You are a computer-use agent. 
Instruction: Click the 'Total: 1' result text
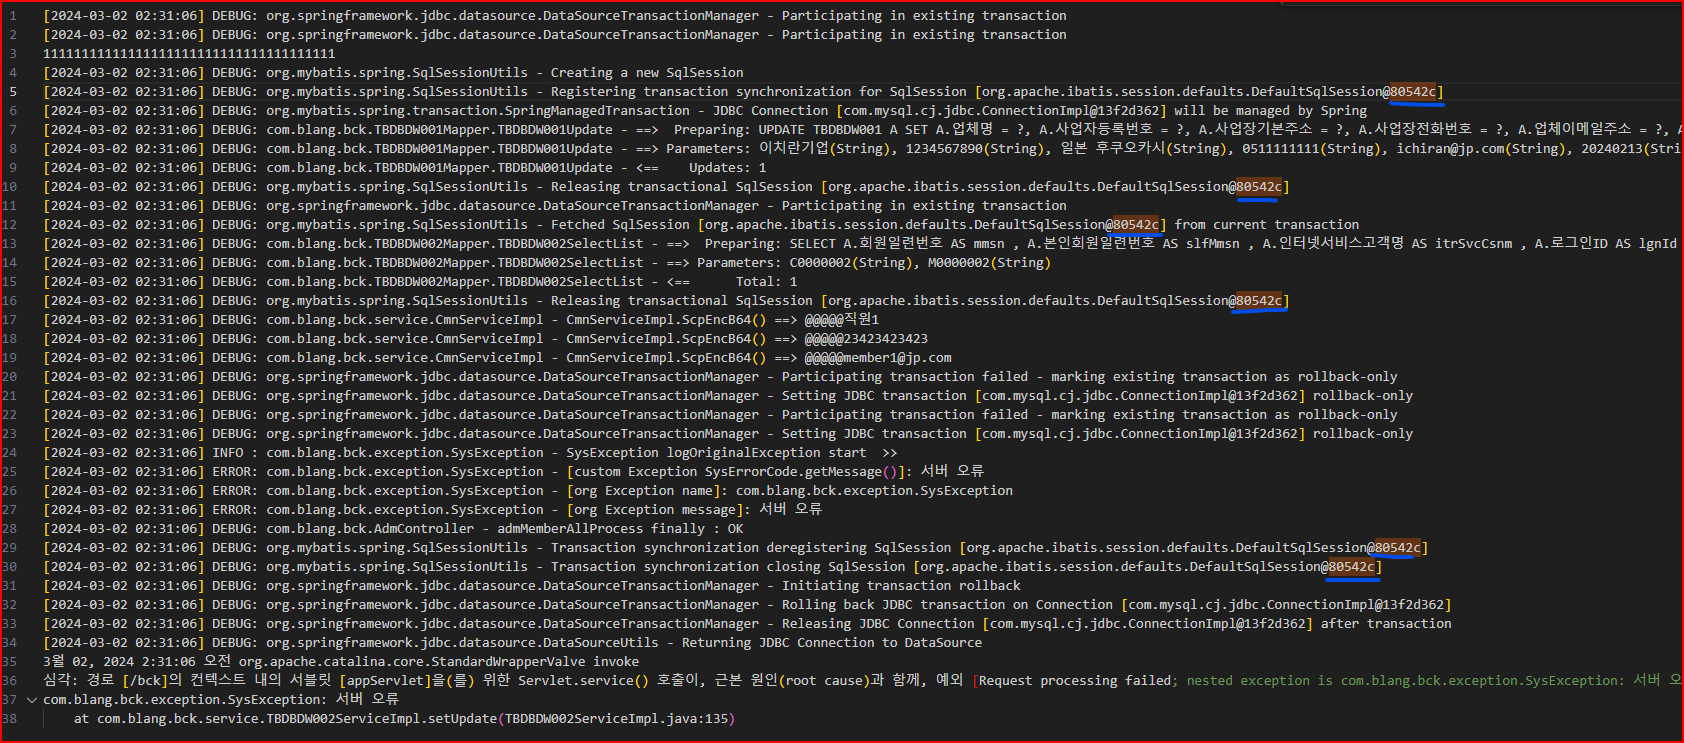[766, 282]
